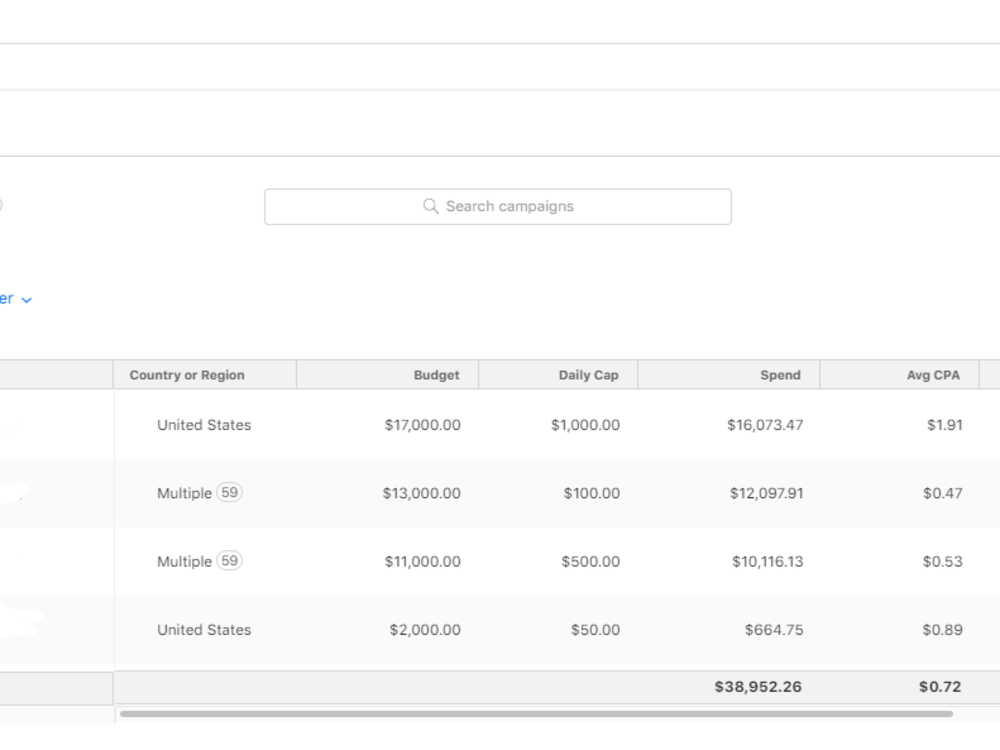Screen dimensions: 1000x750
Task: Click the $664.75 spend value
Action: [x=774, y=629]
